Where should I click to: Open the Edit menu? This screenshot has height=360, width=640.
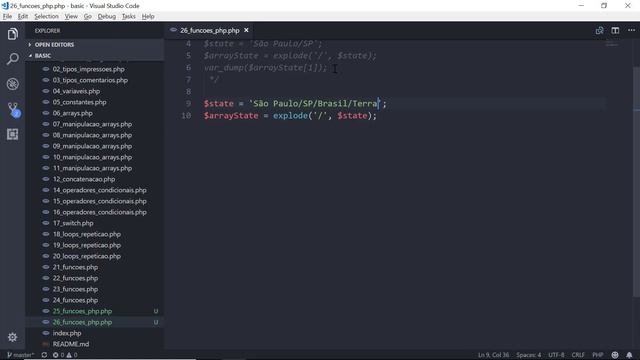[x=23, y=16]
